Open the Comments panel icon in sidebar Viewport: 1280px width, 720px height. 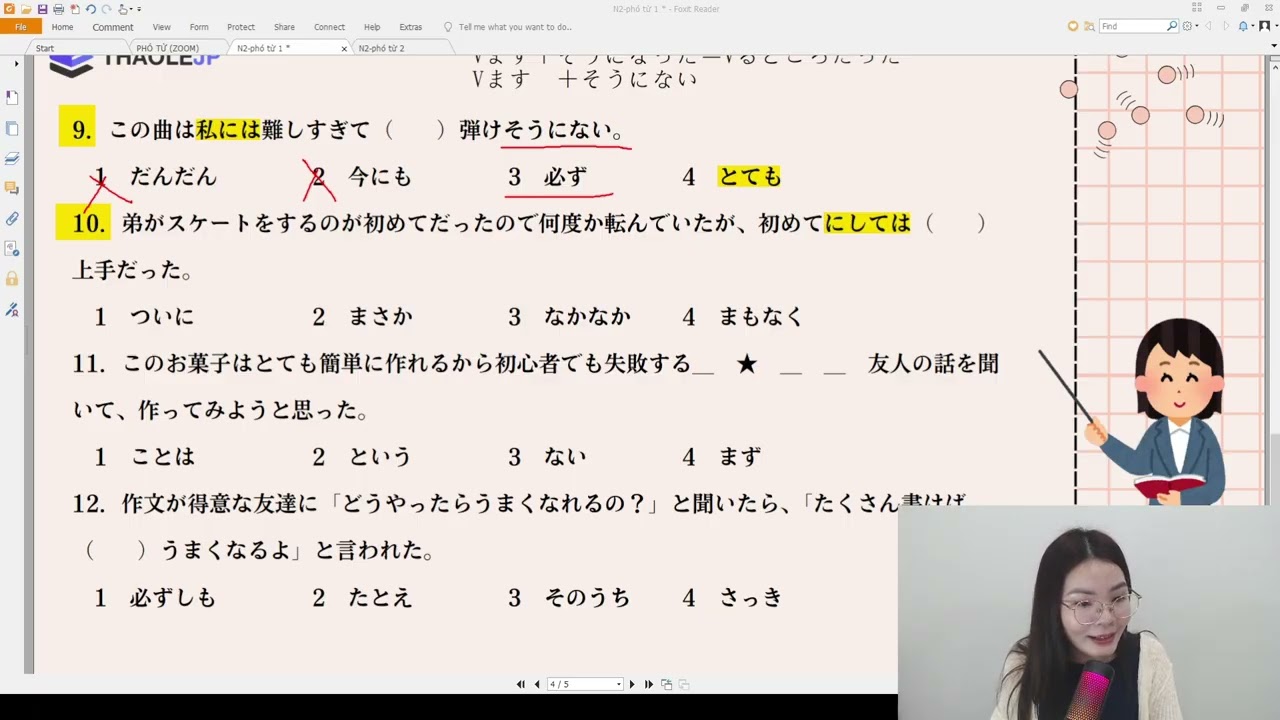click(12, 187)
